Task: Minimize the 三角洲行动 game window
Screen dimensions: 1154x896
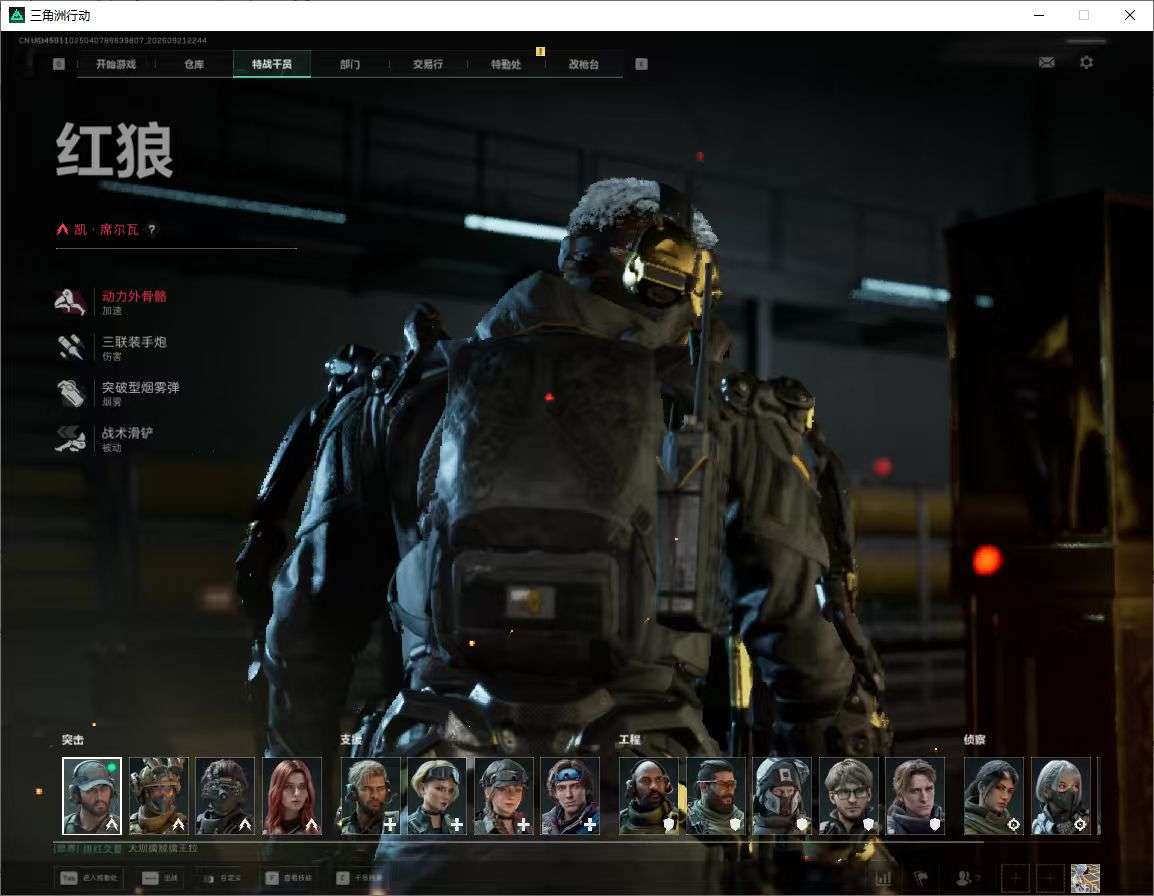Action: 1039,15
